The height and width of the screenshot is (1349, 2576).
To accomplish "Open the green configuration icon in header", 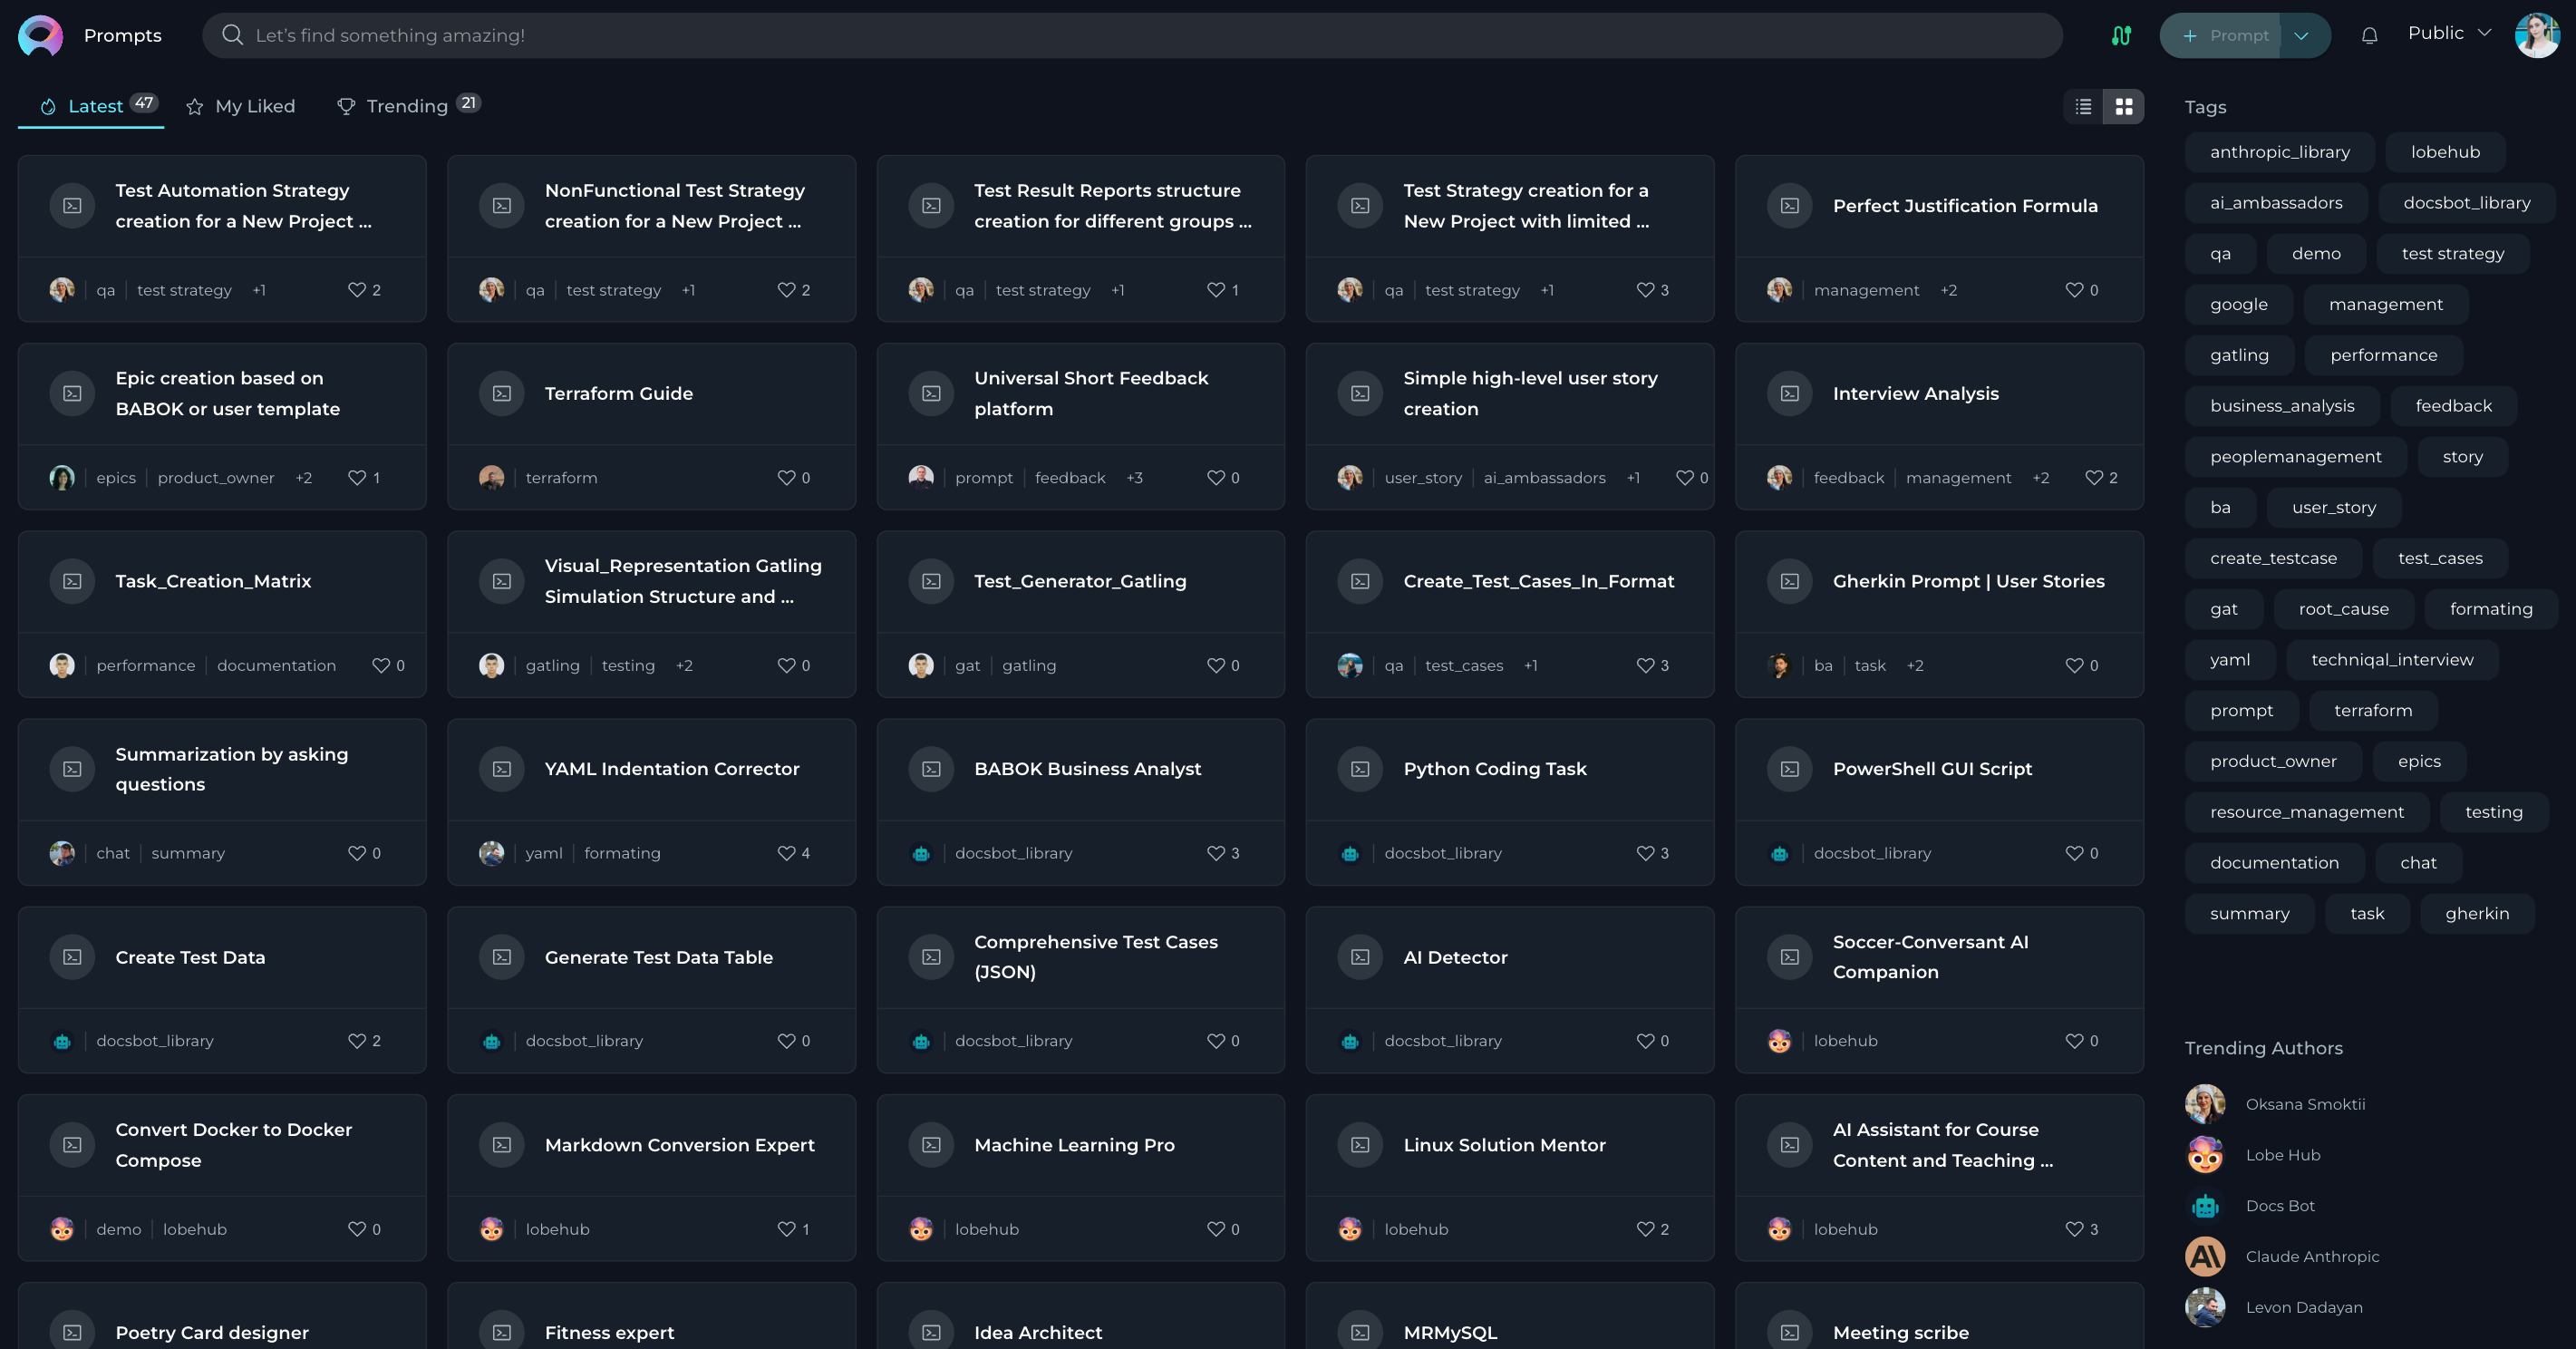I will 2121,35.
